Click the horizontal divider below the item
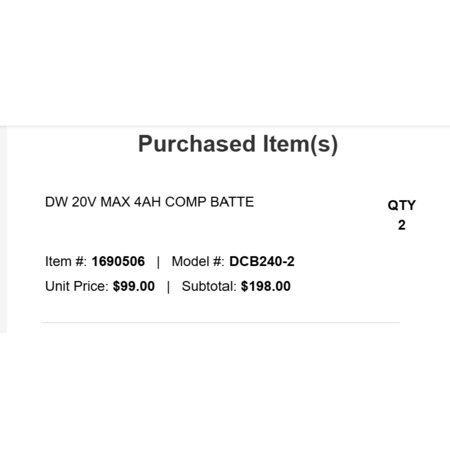This screenshot has width=450, height=450. point(221,322)
